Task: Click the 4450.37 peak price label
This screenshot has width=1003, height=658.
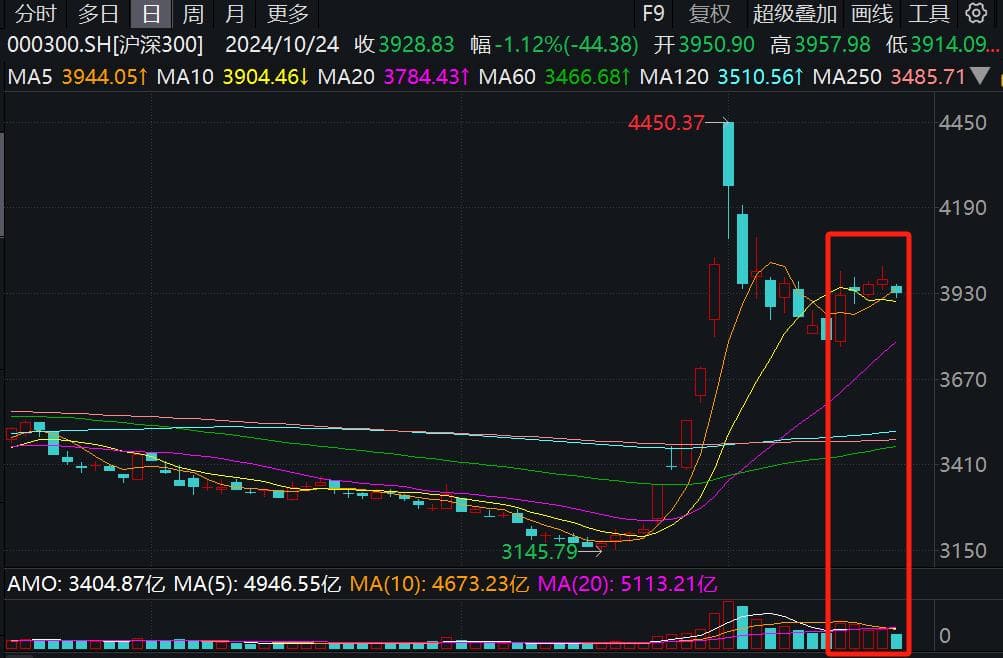Action: pos(666,122)
